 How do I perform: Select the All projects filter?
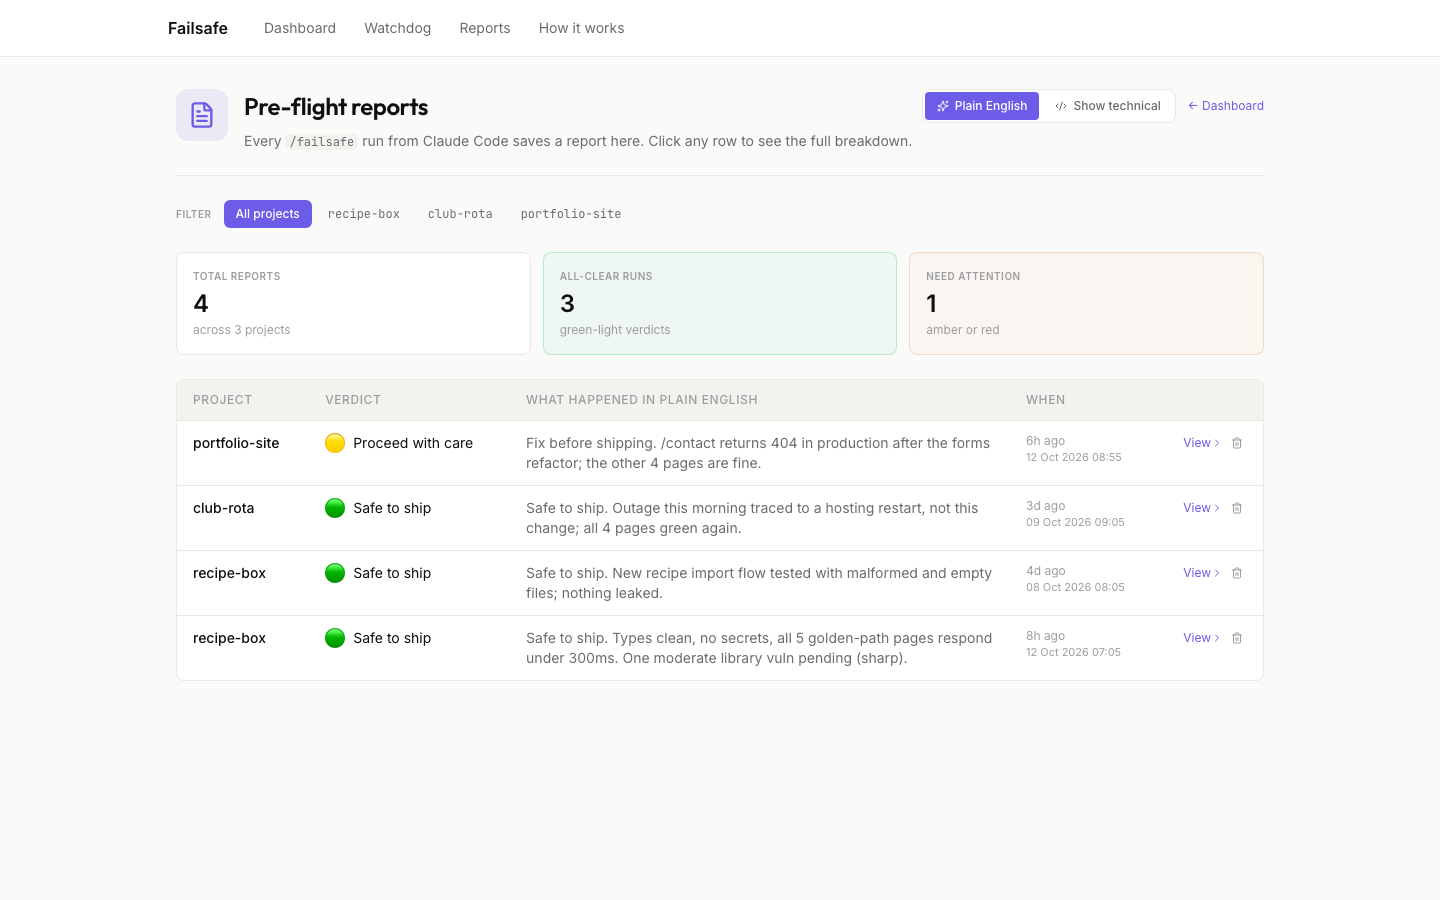tap(268, 214)
